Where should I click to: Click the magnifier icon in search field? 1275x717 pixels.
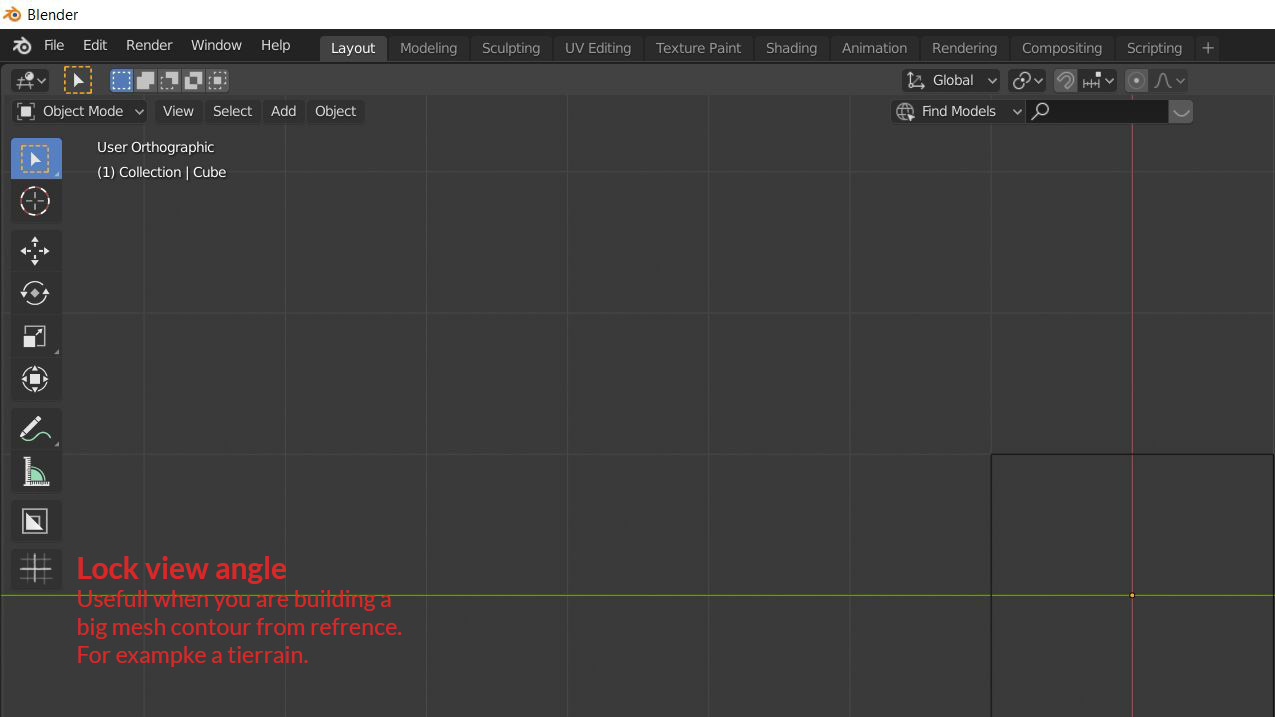pyautogui.click(x=1041, y=111)
